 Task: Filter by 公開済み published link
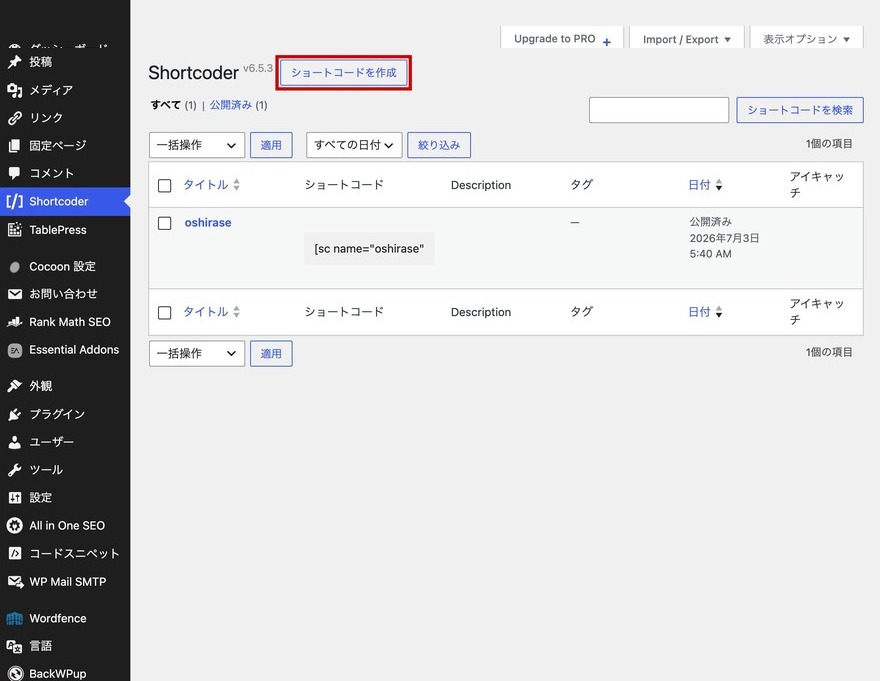231,105
